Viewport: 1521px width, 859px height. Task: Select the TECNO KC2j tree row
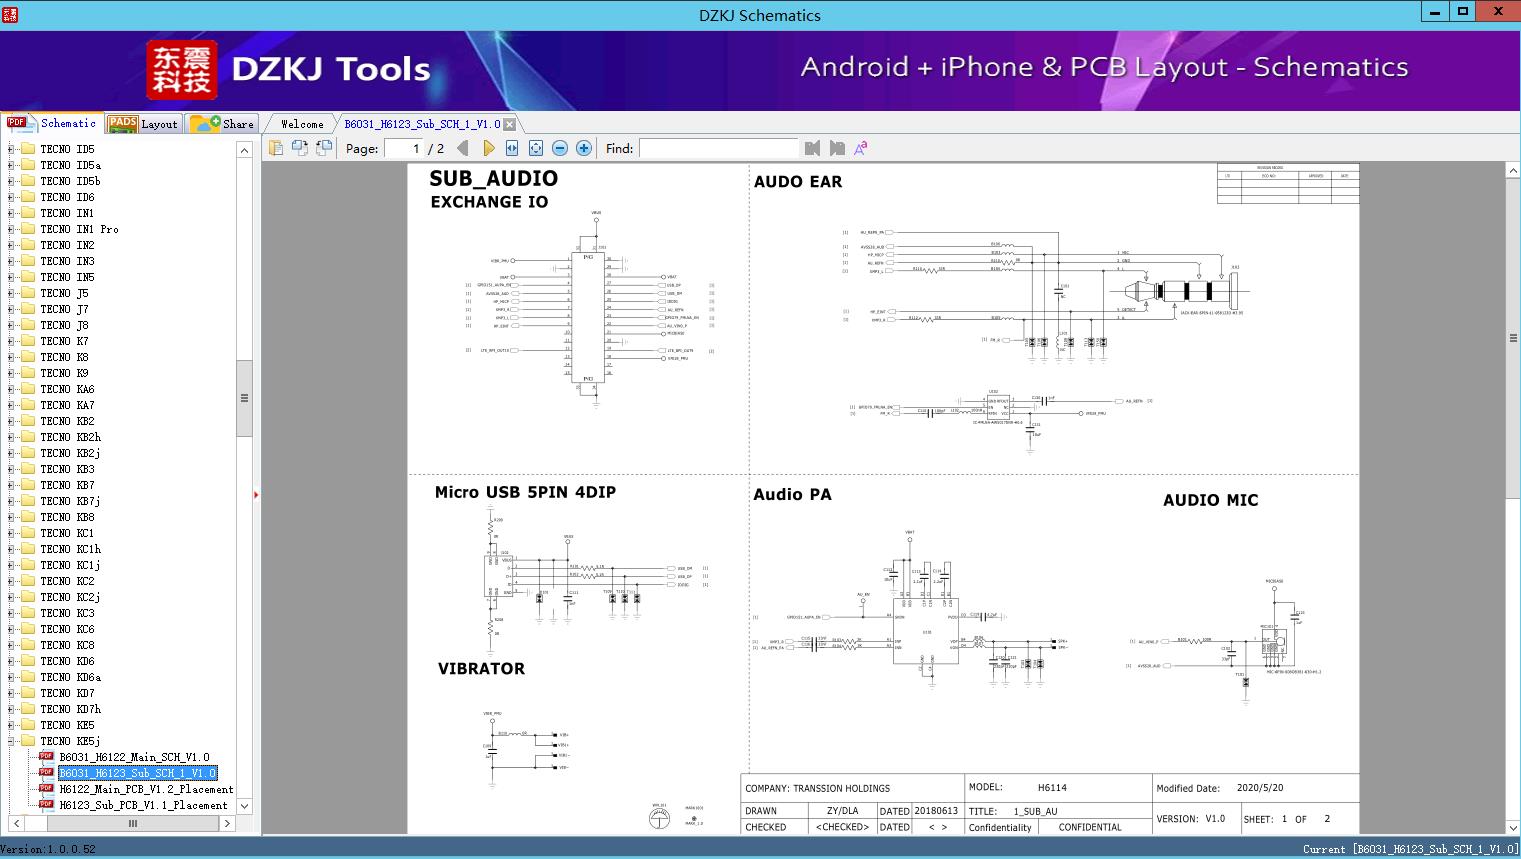pyautogui.click(x=70, y=597)
